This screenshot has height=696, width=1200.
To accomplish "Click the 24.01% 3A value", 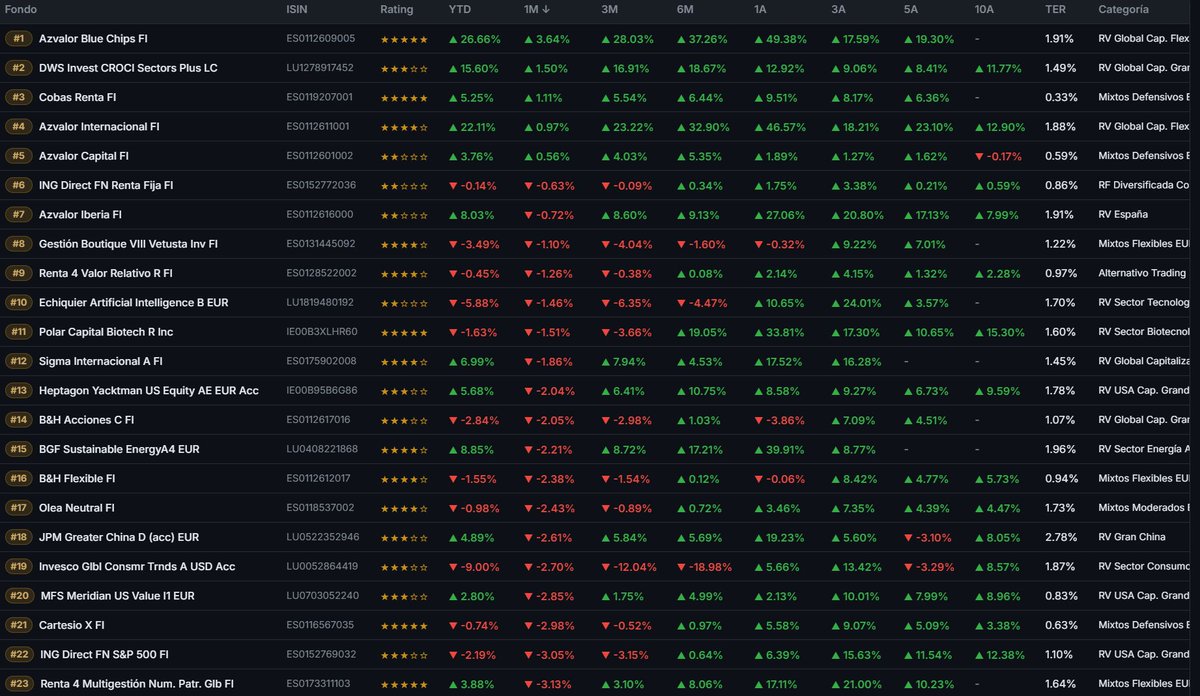I will click(x=856, y=303).
